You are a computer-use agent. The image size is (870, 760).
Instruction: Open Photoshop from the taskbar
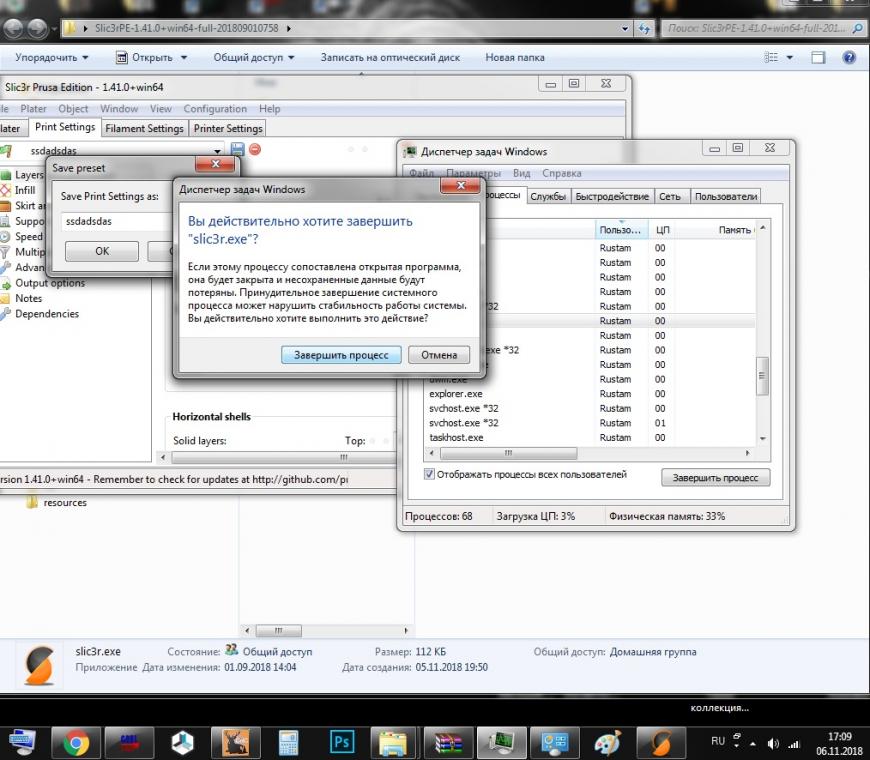pos(342,742)
